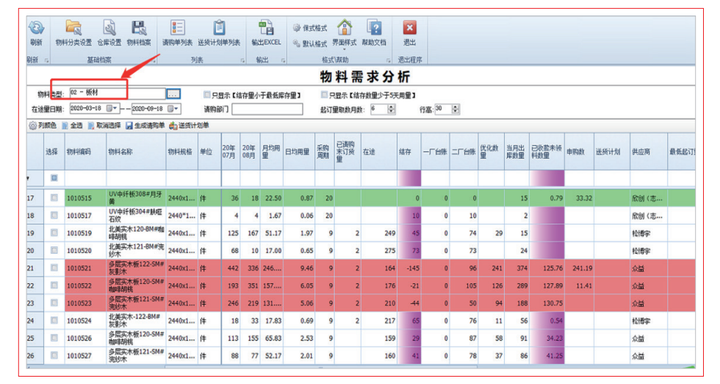Open the 送货计划单列表 delivery plan list

tap(219, 33)
